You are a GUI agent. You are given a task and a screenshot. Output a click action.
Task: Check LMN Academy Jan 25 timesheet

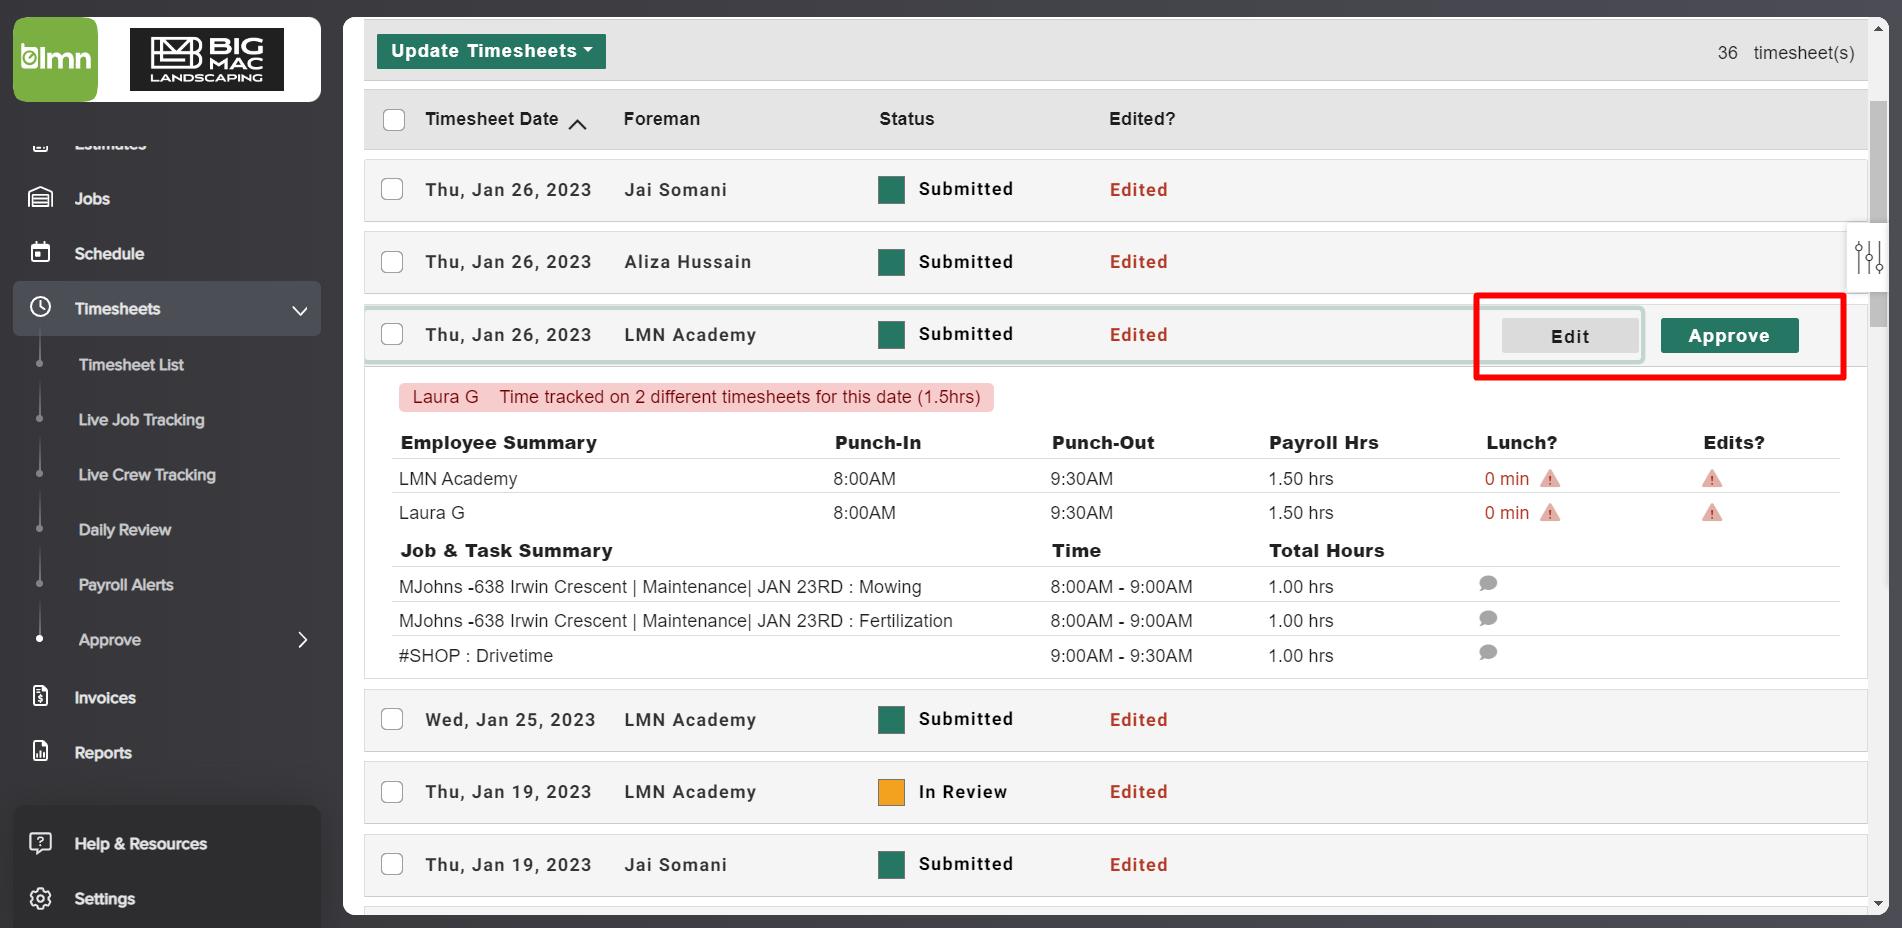(392, 719)
